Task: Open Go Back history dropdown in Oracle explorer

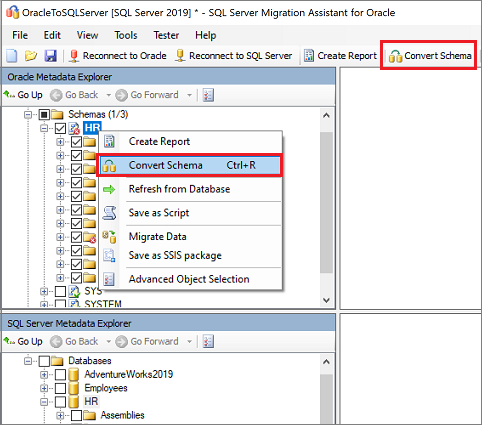Action: tap(108, 95)
